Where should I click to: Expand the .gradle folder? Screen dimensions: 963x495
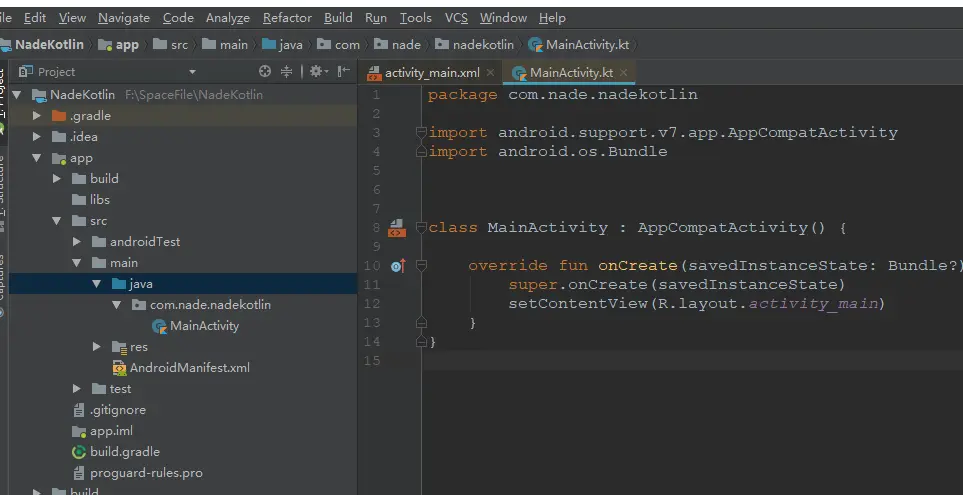[x=37, y=115]
